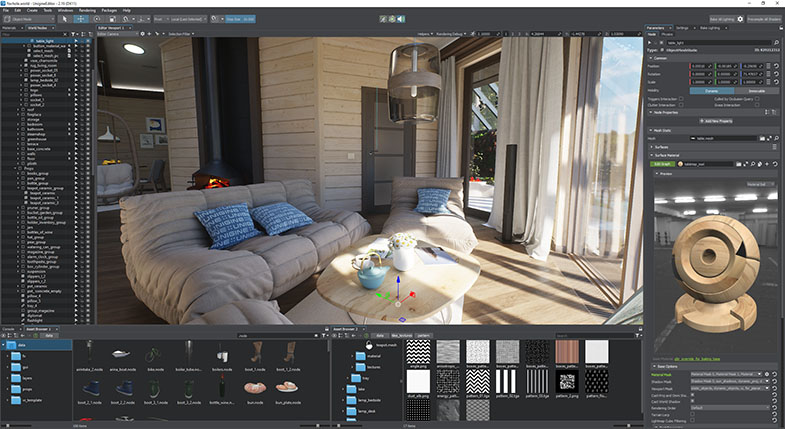Screen dimensions: 785x429
Task: Open the Rendering menu
Action: click(87, 10)
